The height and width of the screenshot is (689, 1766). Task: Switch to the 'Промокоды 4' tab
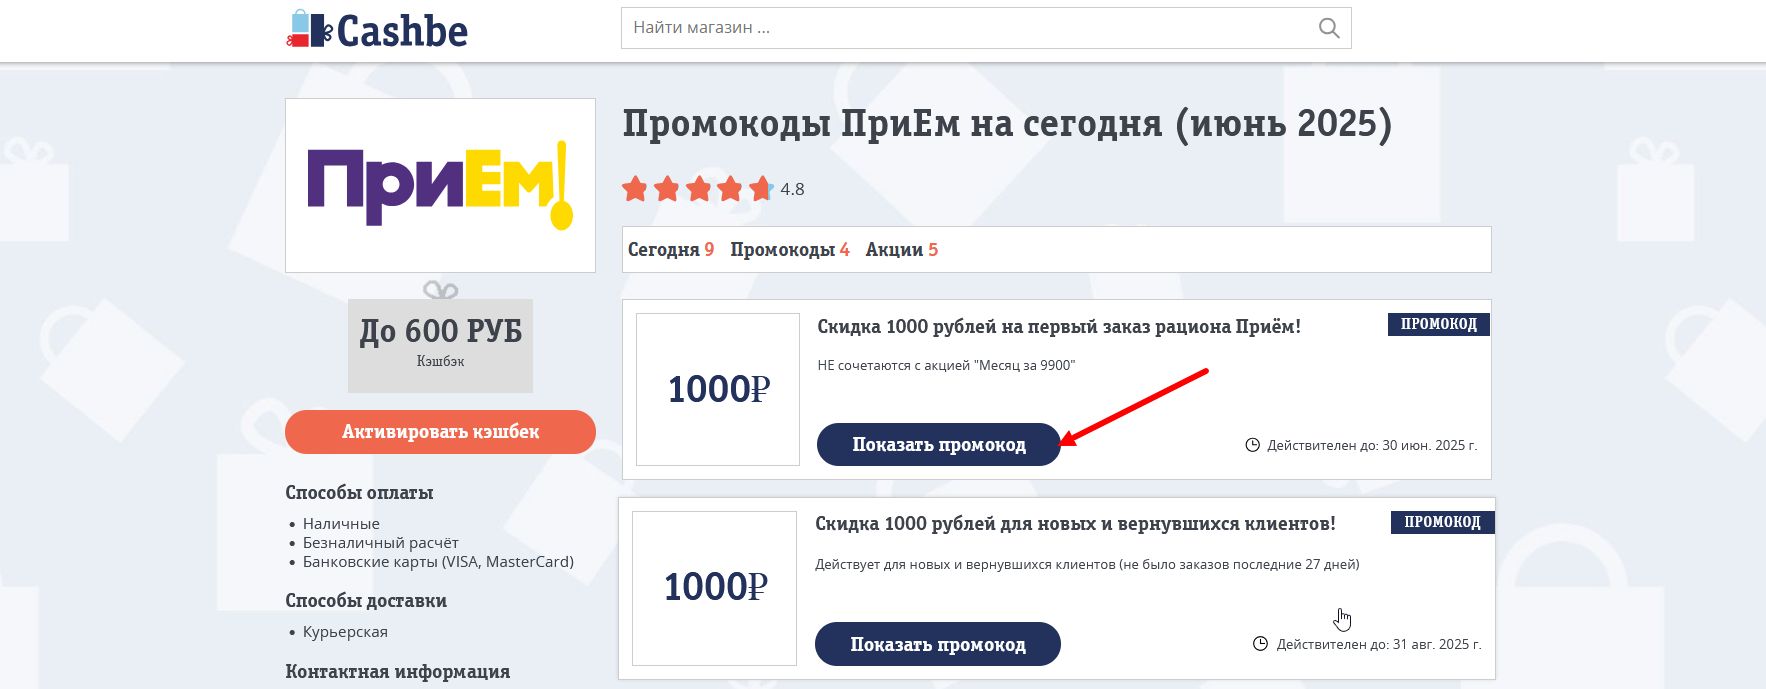click(x=790, y=250)
